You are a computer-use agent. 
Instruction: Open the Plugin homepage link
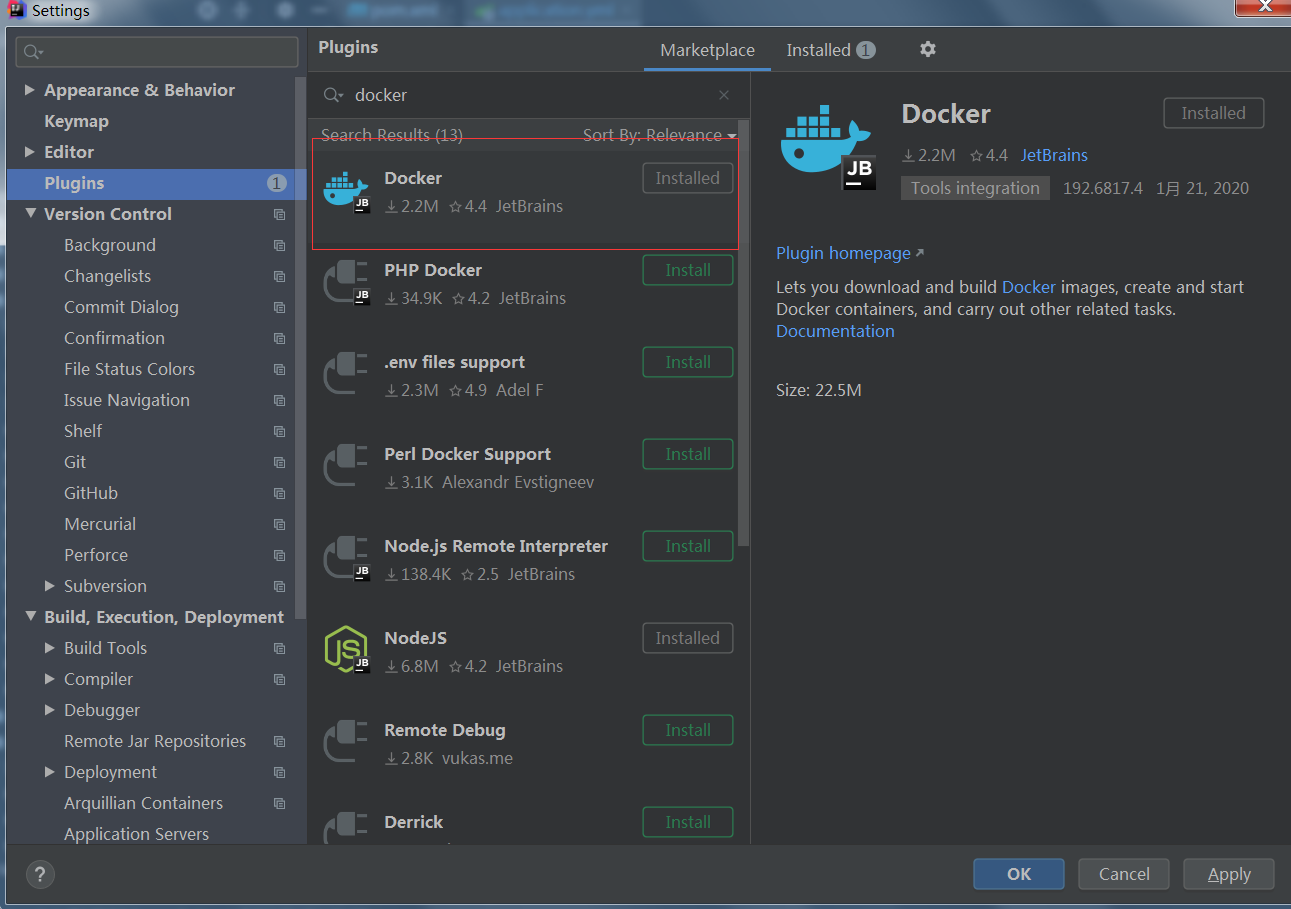tap(850, 253)
